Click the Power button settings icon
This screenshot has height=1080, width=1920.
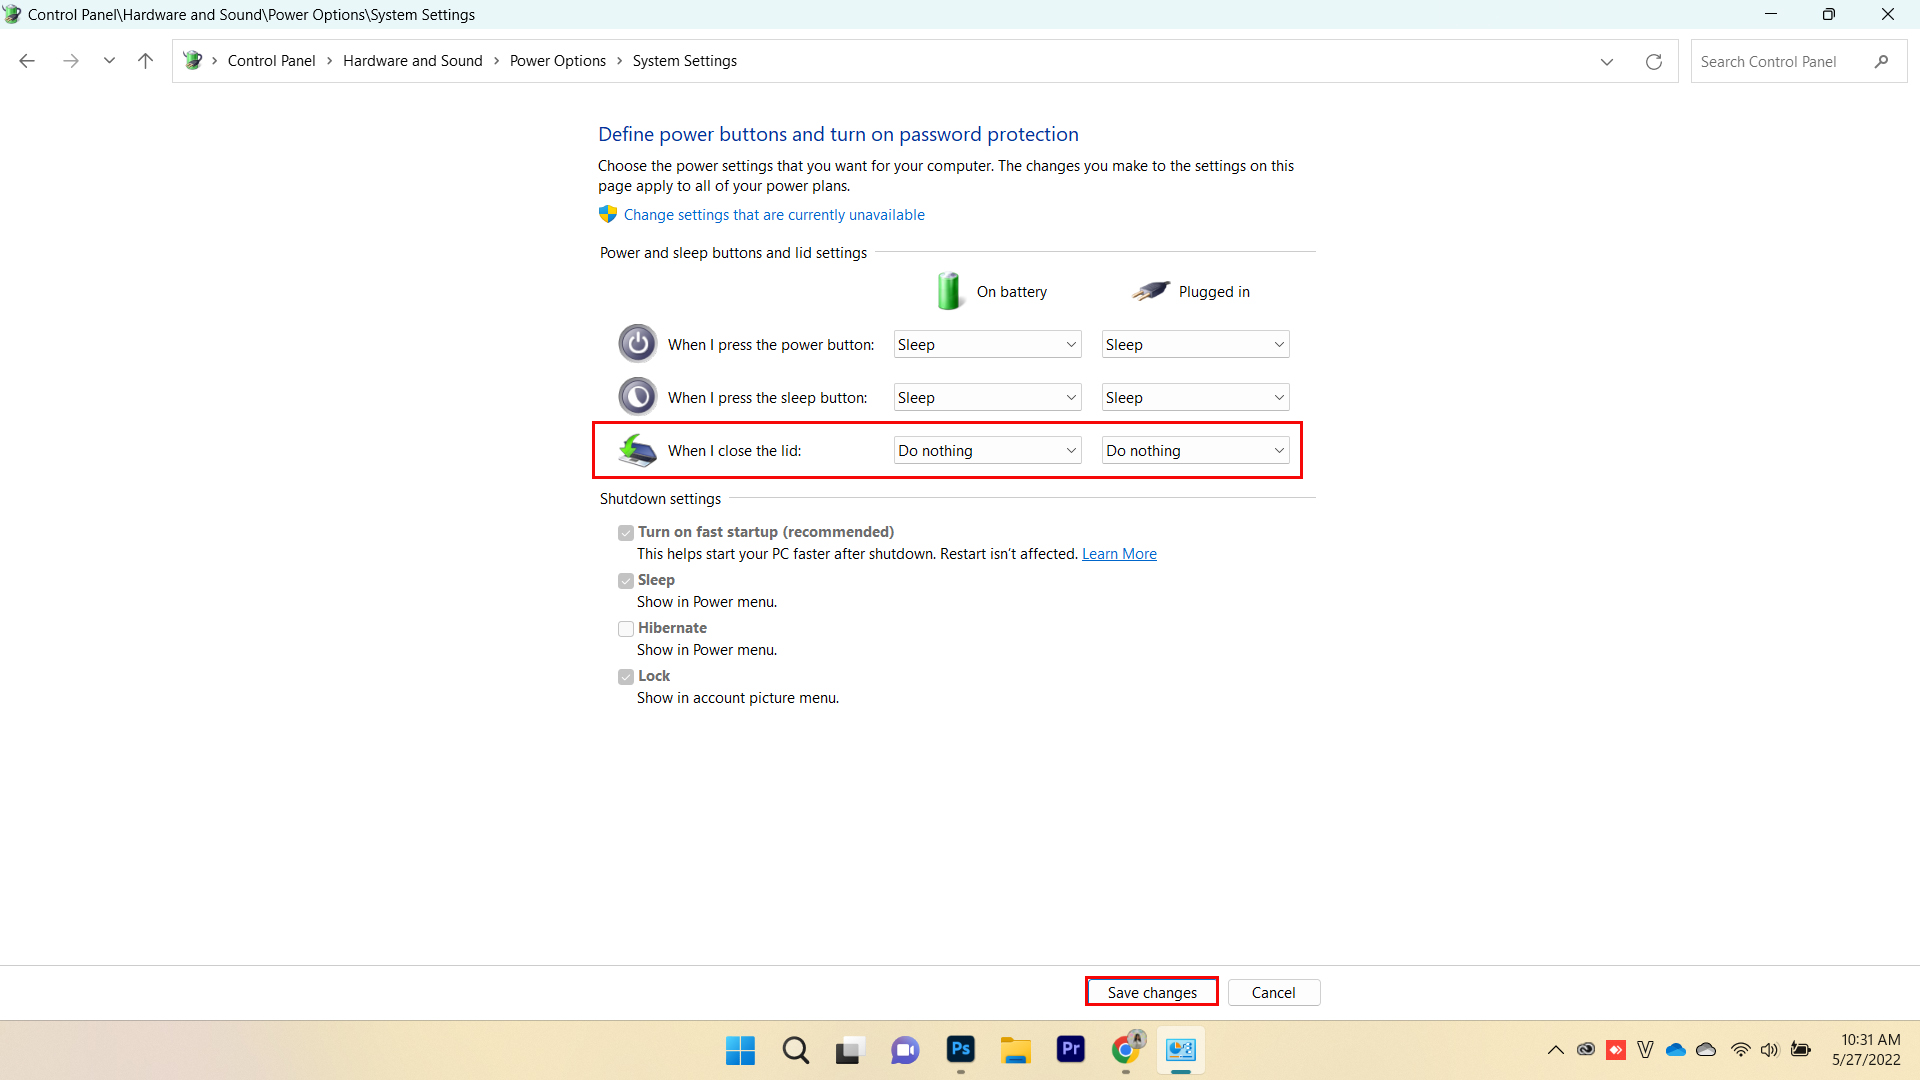point(636,343)
